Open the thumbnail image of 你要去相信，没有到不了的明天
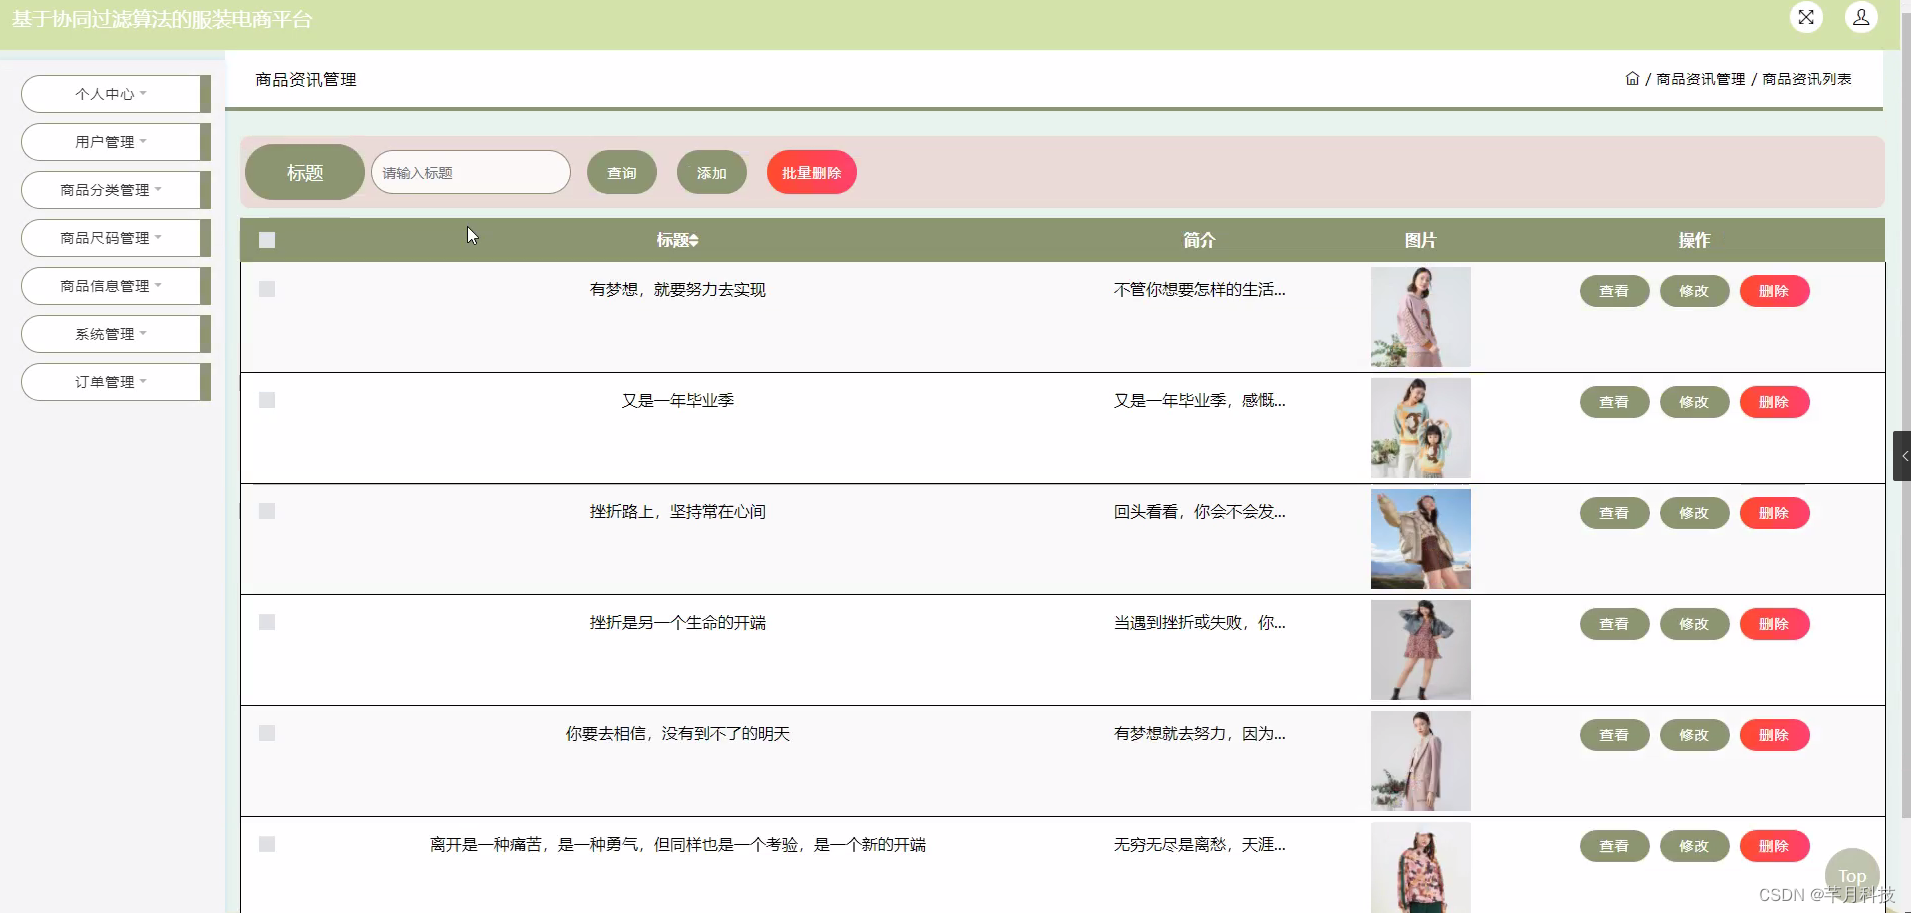 pos(1421,760)
